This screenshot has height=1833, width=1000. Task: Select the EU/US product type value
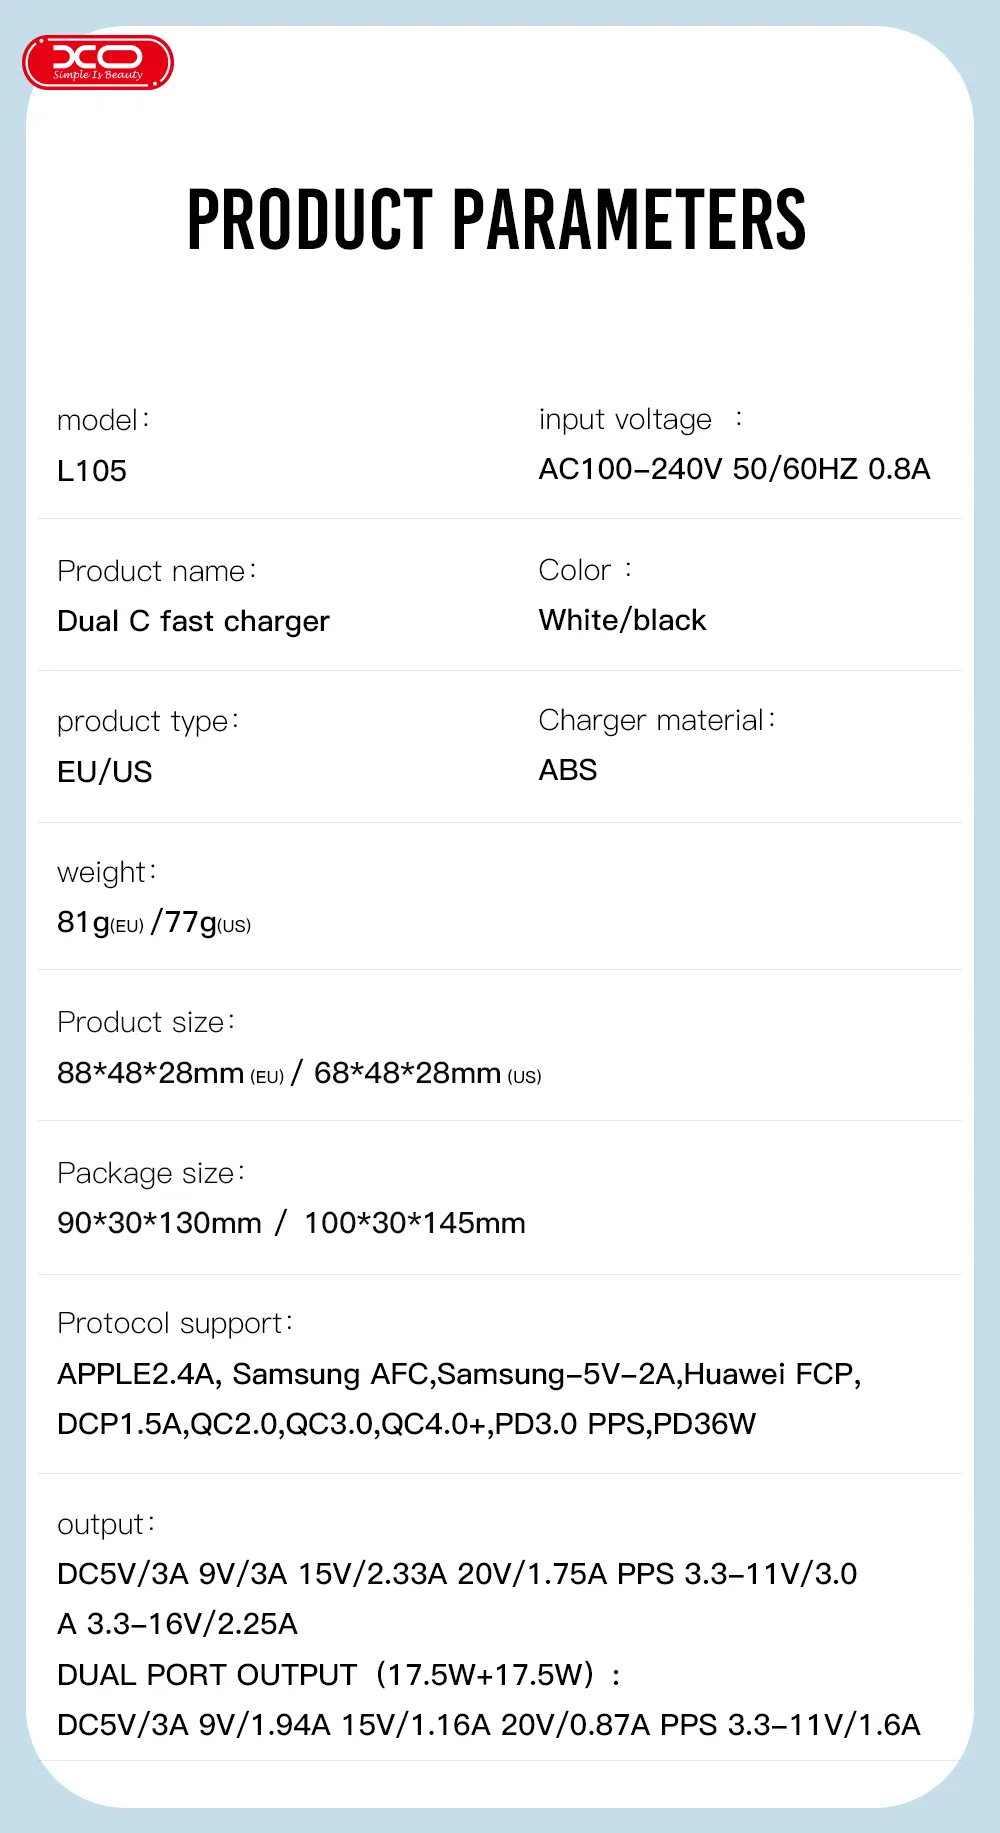[x=105, y=772]
